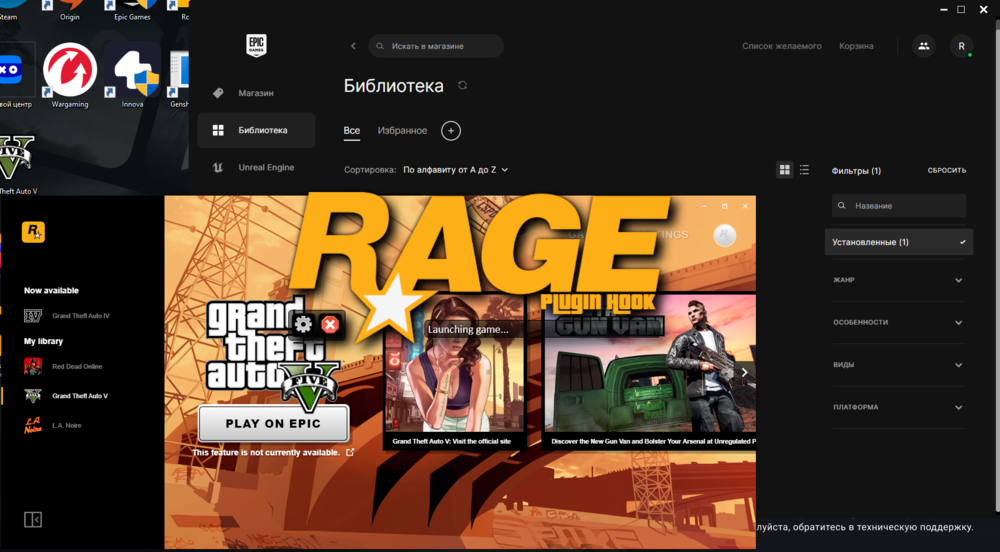Image resolution: width=1000 pixels, height=552 pixels.
Task: Click СБРОСИТЬ to reset filters
Action: [x=946, y=171]
